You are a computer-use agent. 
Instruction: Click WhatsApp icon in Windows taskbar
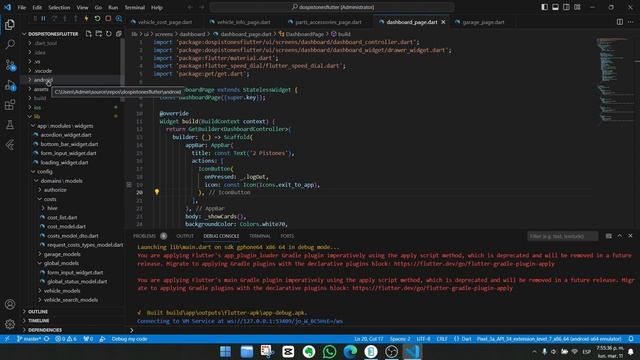click(329, 351)
